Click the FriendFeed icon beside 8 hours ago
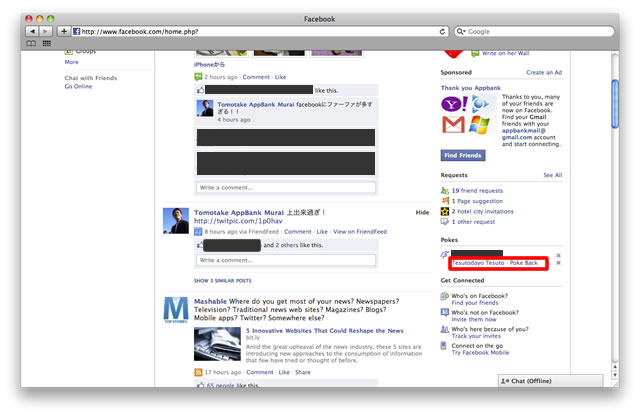This screenshot has width=640, height=416. click(198, 232)
